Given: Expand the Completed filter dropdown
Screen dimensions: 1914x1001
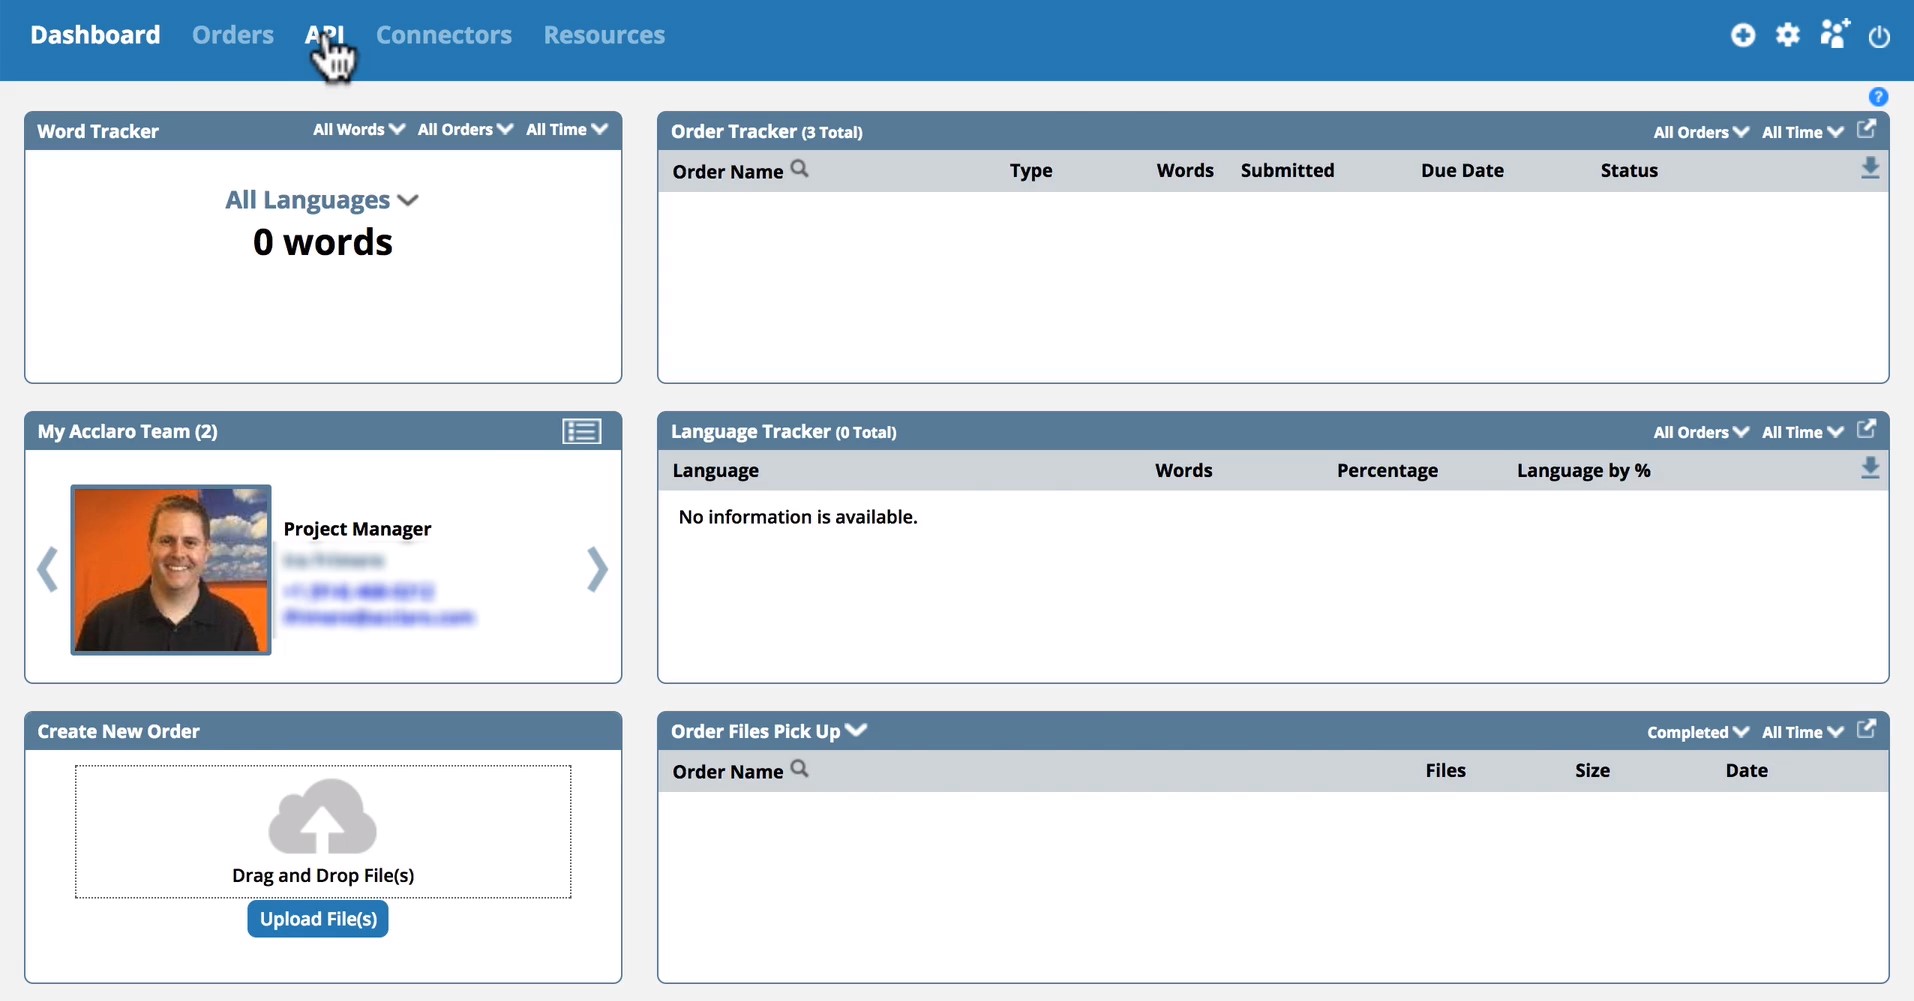Looking at the screenshot, I should click(x=1697, y=732).
